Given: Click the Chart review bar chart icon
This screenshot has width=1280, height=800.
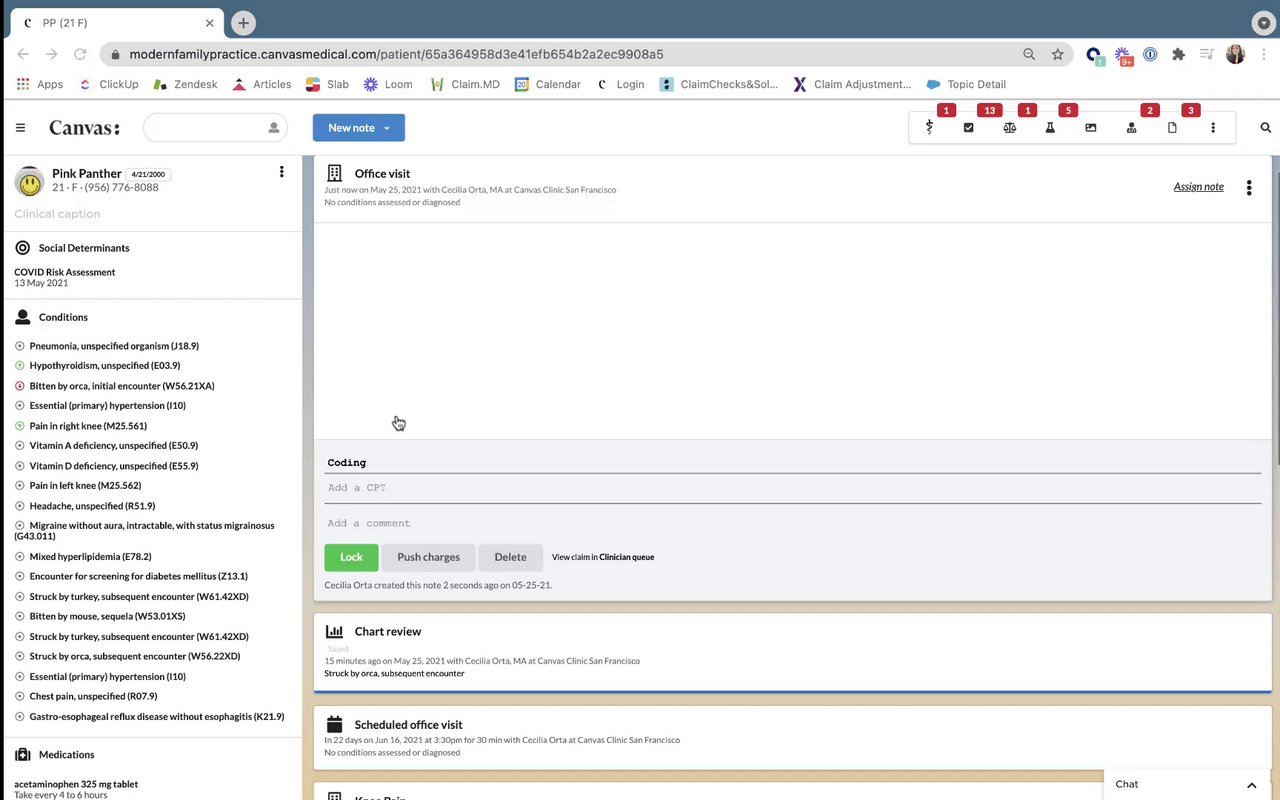Looking at the screenshot, I should (x=334, y=631).
